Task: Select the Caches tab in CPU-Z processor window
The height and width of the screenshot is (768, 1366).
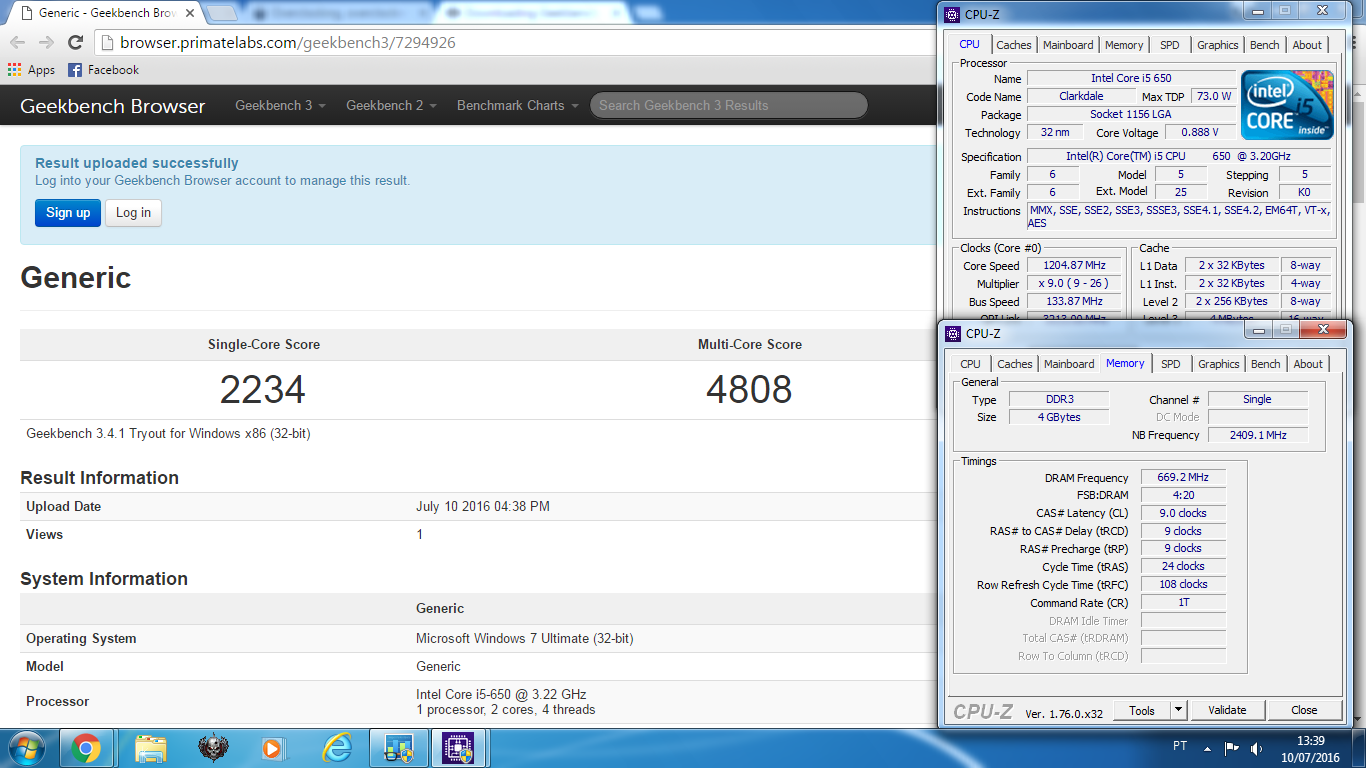Action: (x=1013, y=45)
